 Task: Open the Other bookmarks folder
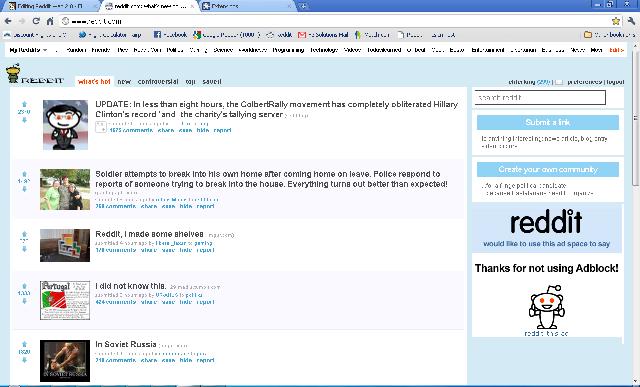[609, 35]
